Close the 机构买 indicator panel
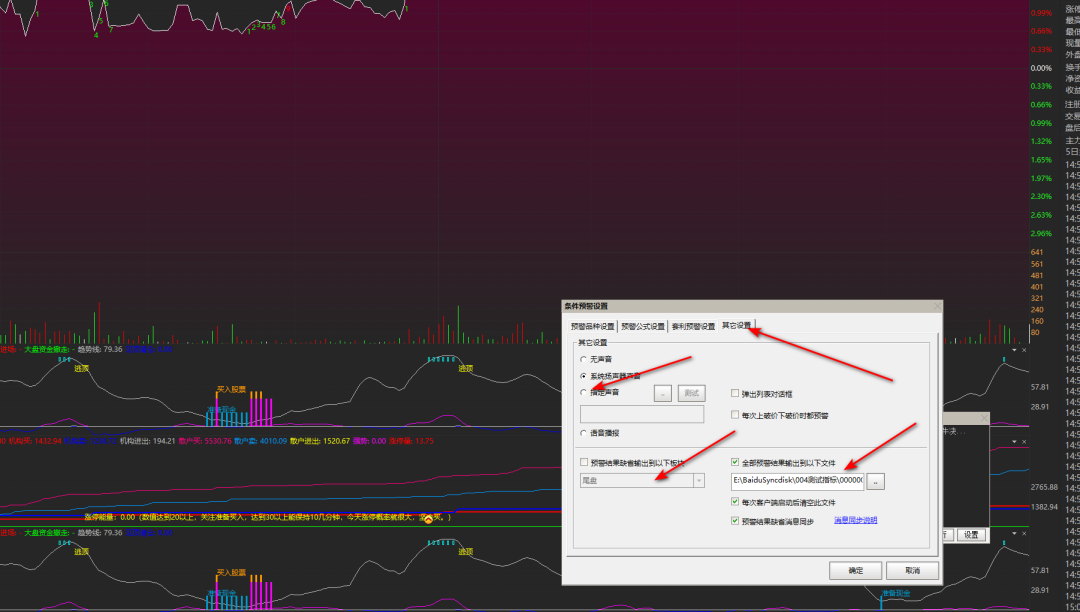 point(1024,441)
